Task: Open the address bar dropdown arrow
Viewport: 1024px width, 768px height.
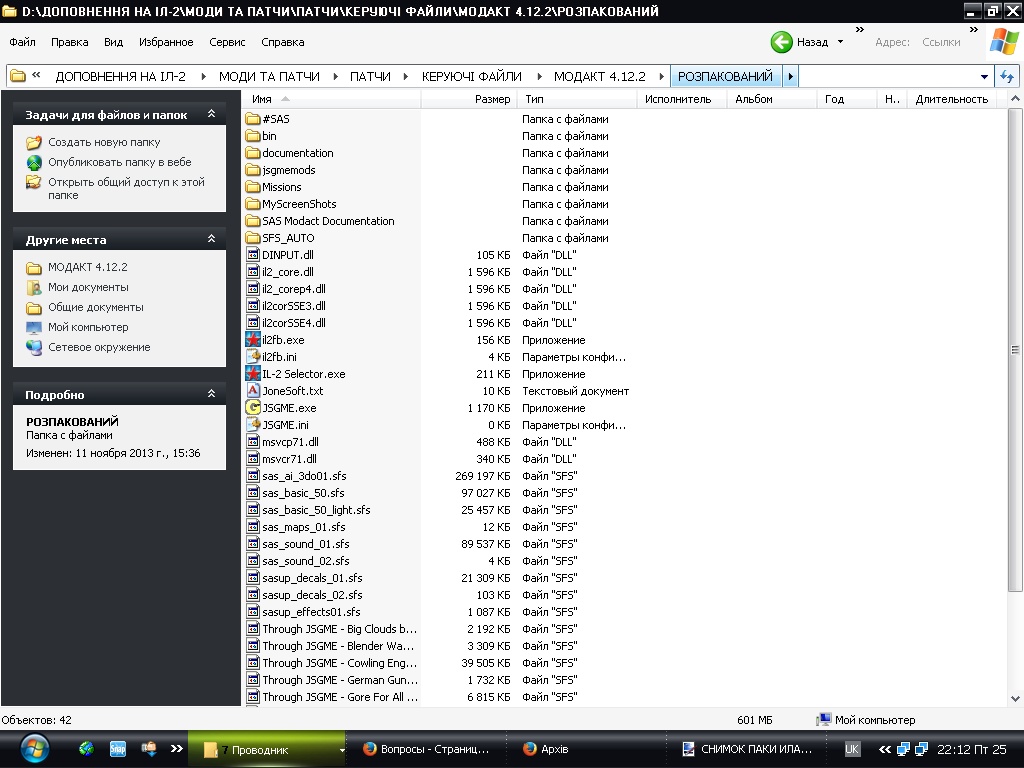Action: [x=984, y=76]
